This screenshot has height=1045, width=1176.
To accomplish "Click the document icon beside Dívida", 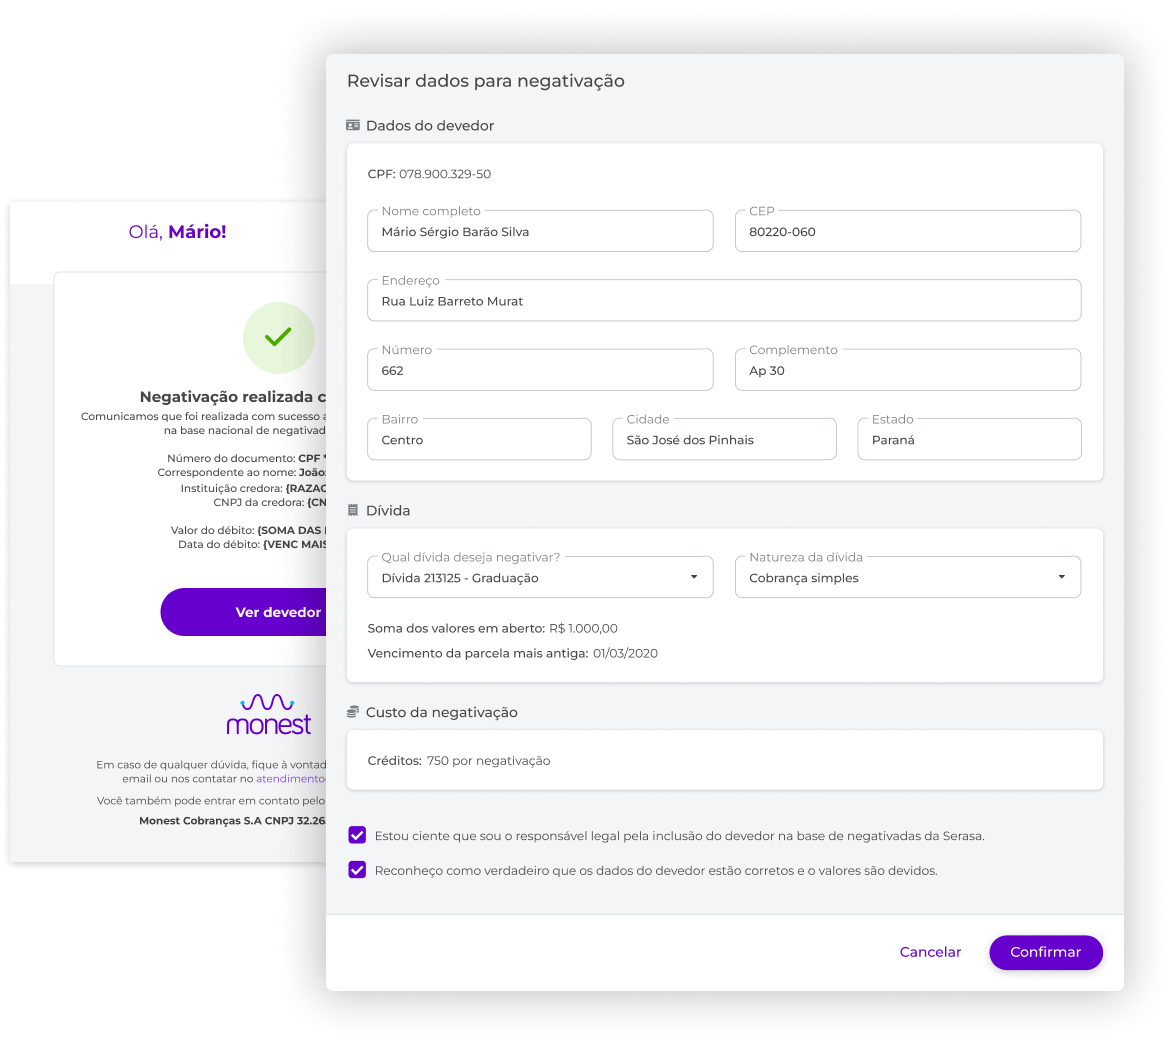I will [x=352, y=510].
